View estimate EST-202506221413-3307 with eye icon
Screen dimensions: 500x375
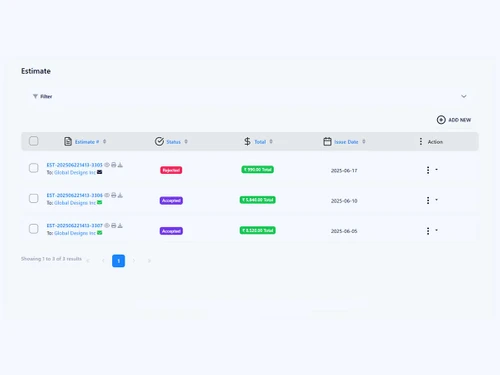point(107,226)
